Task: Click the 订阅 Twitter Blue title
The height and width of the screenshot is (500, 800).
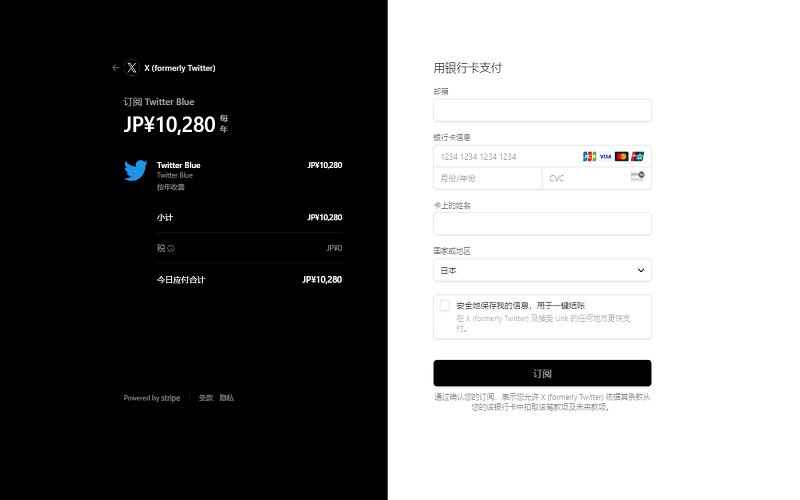Action: [159, 102]
